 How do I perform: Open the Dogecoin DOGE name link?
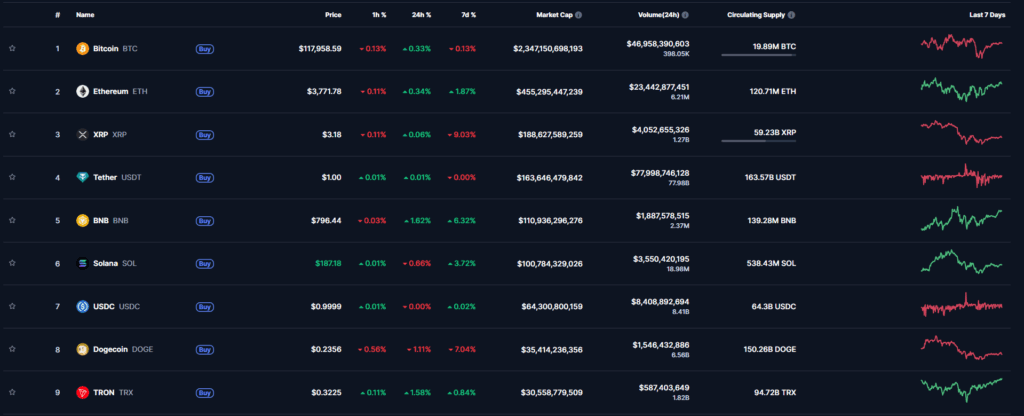tap(123, 349)
